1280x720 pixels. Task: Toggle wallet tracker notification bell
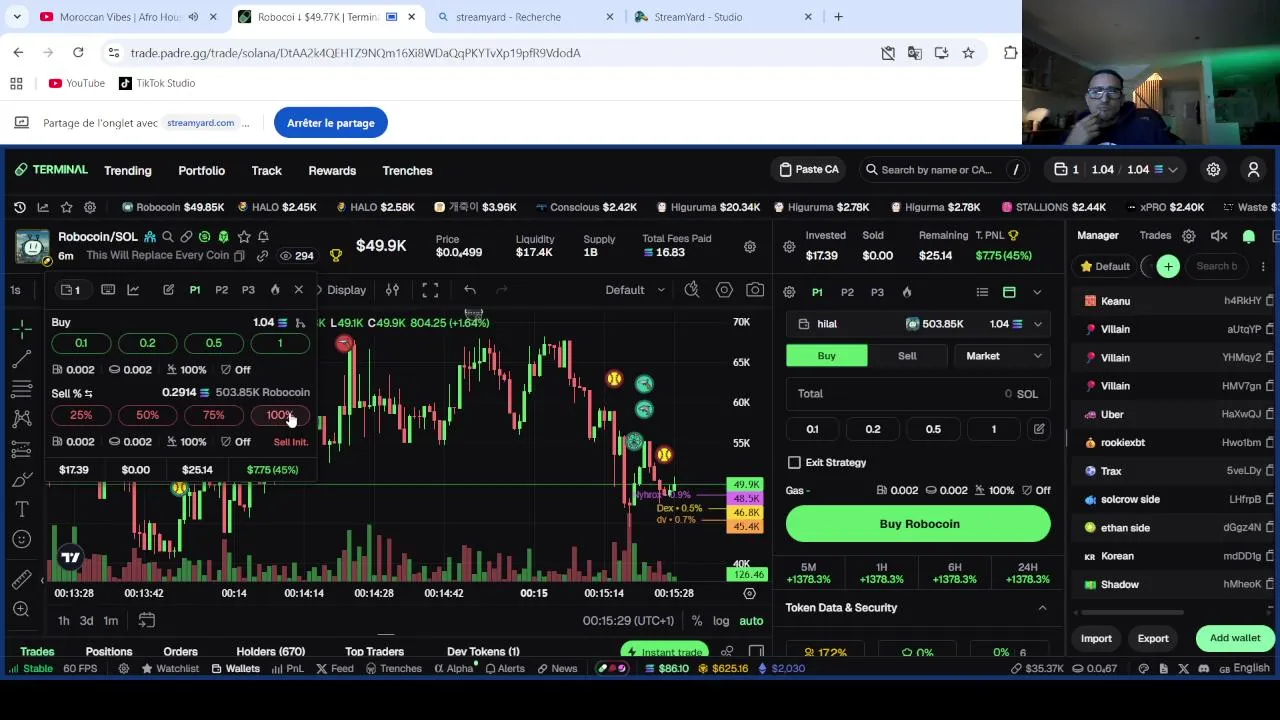[x=1249, y=236]
